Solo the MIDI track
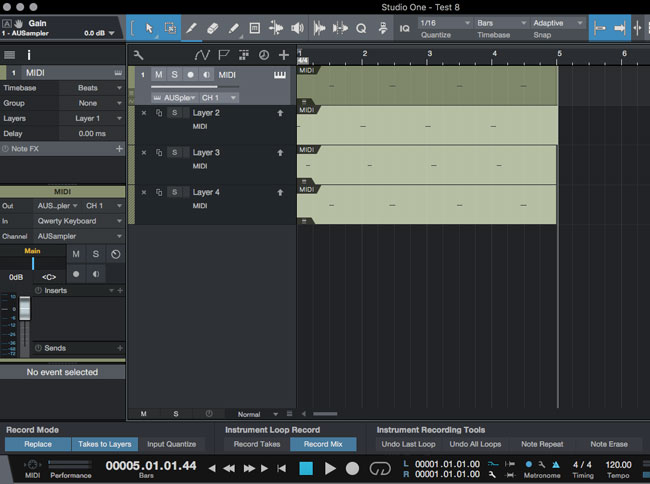650x484 pixels. (x=175, y=75)
